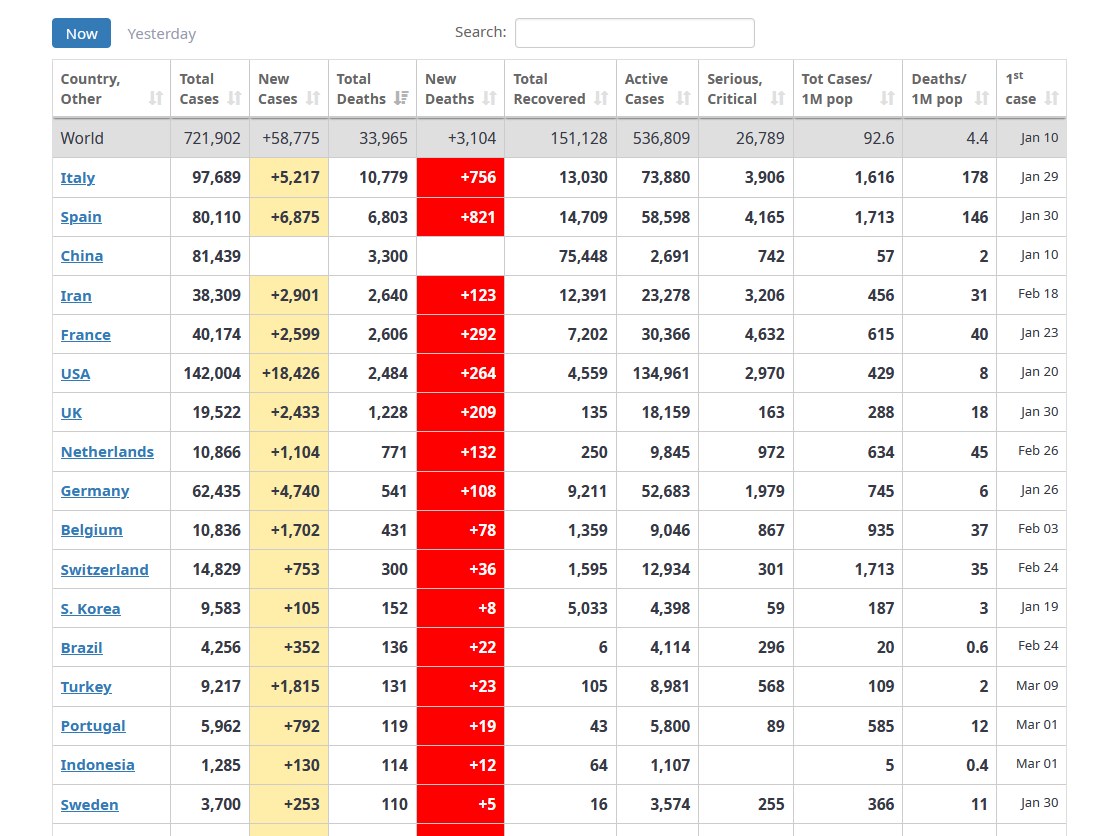Image resolution: width=1115 pixels, height=836 pixels.
Task: Click sort arrows icon in Serious, Critical column
Action: [778, 98]
